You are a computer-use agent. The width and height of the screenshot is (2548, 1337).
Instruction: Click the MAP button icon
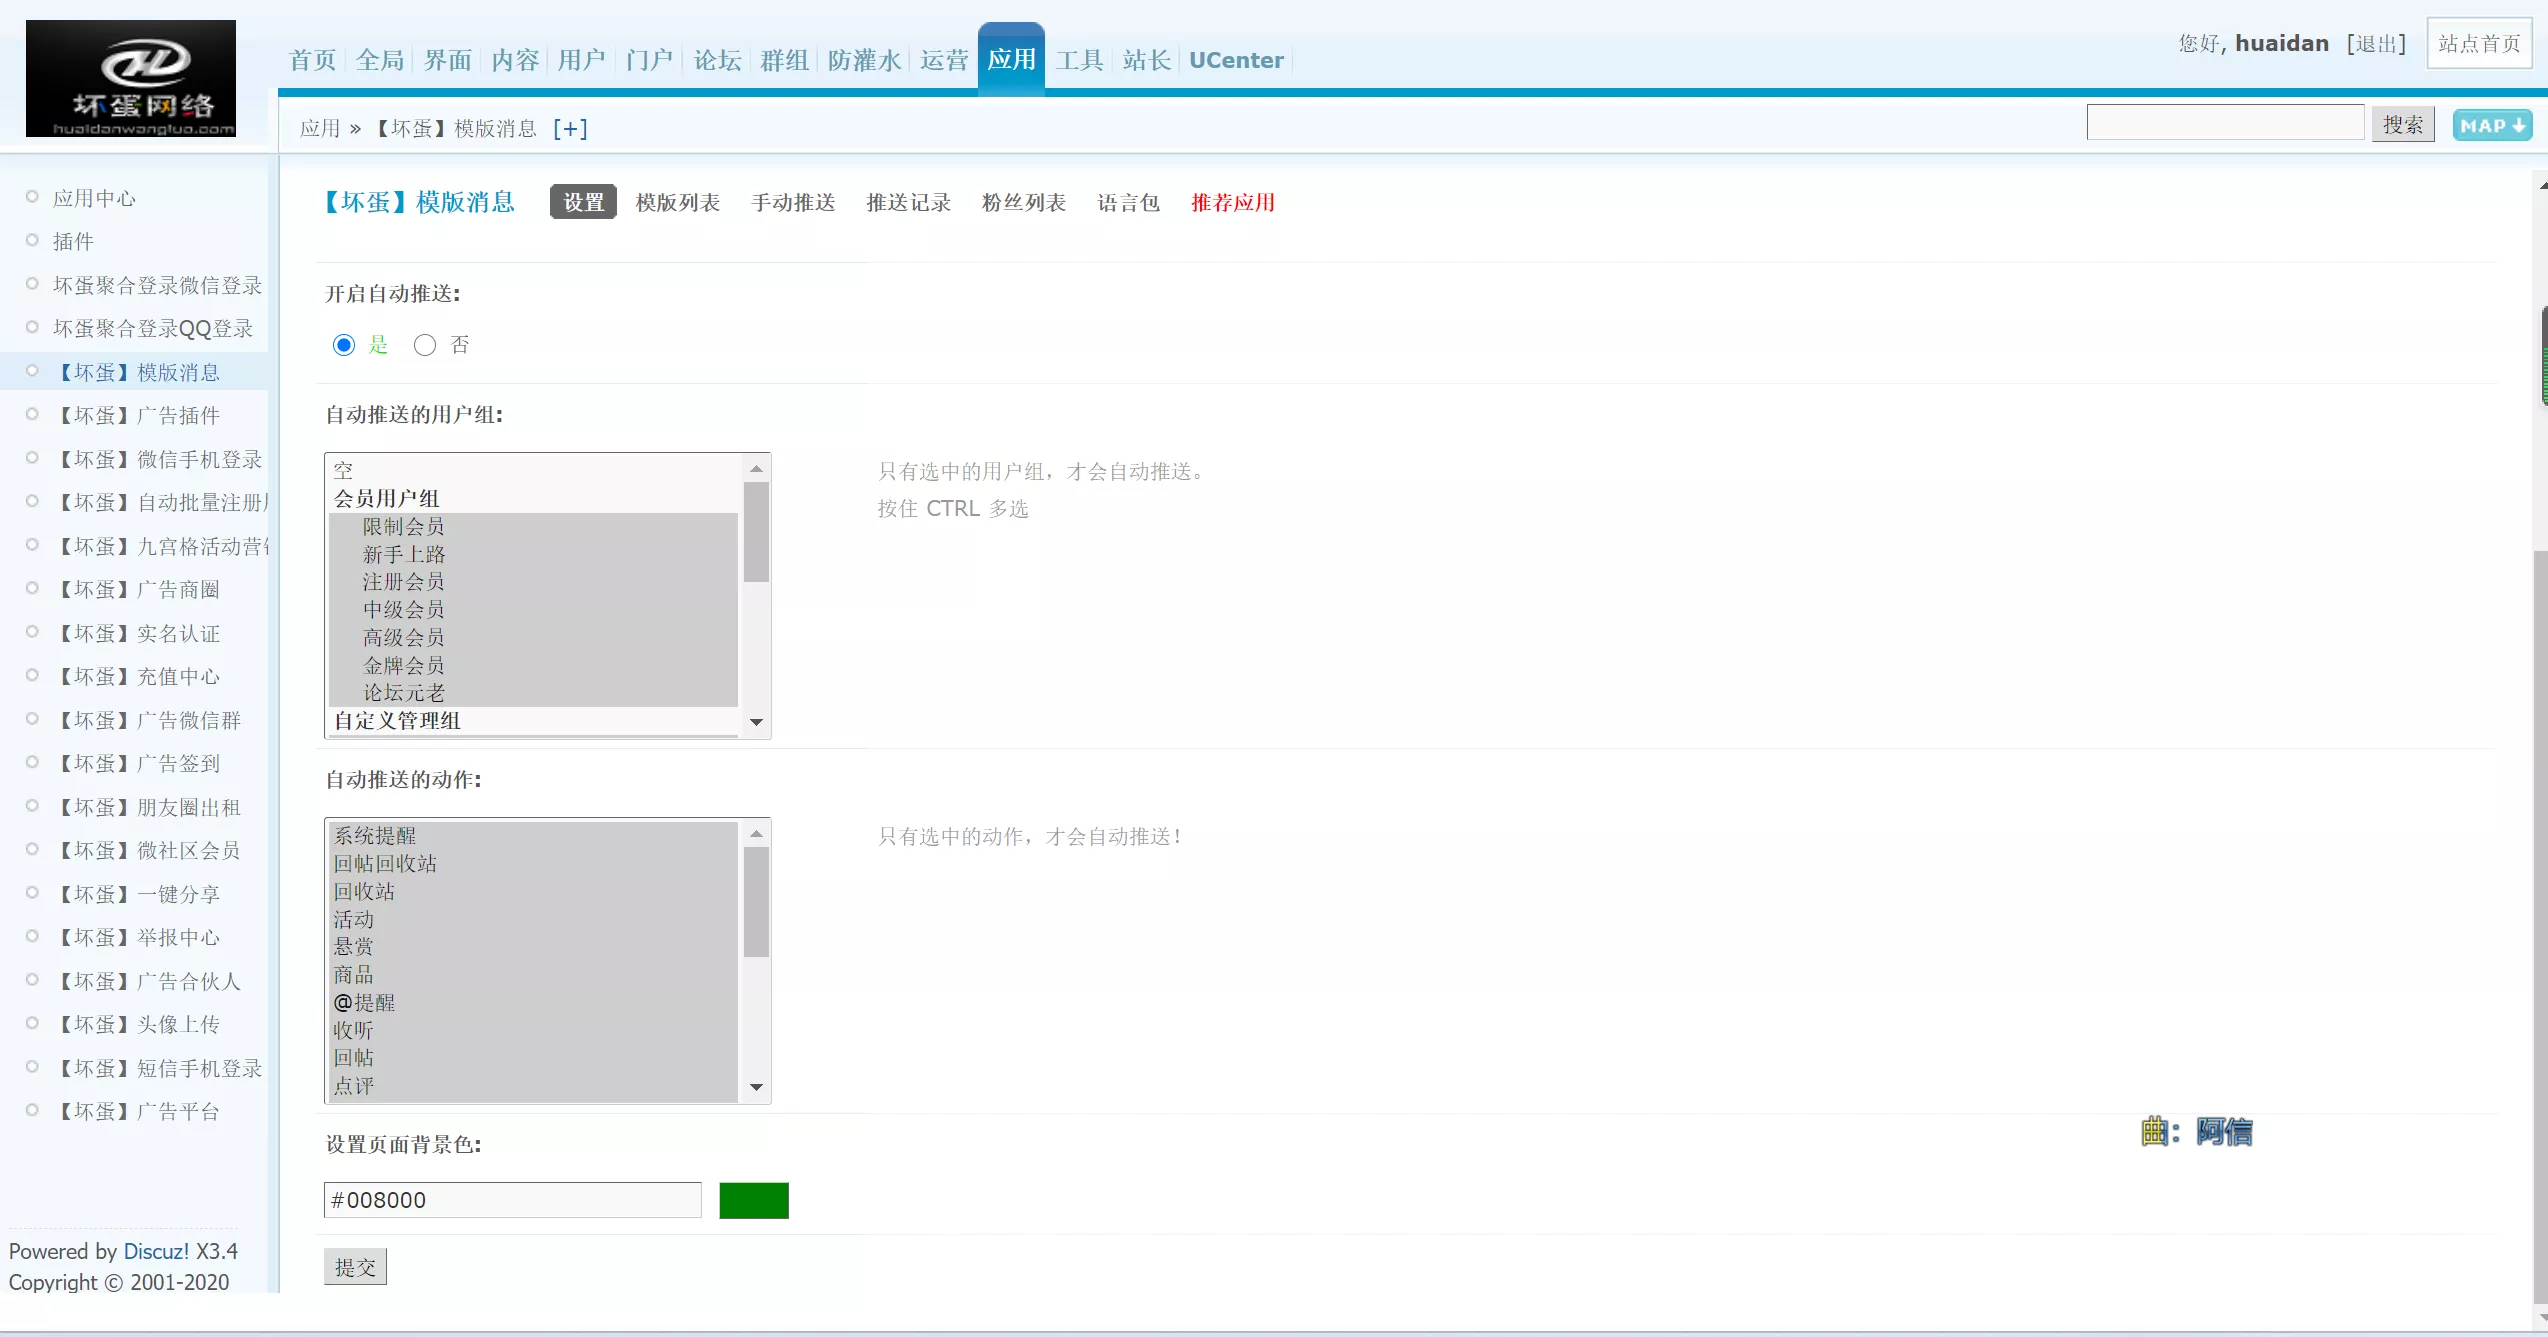point(2491,126)
